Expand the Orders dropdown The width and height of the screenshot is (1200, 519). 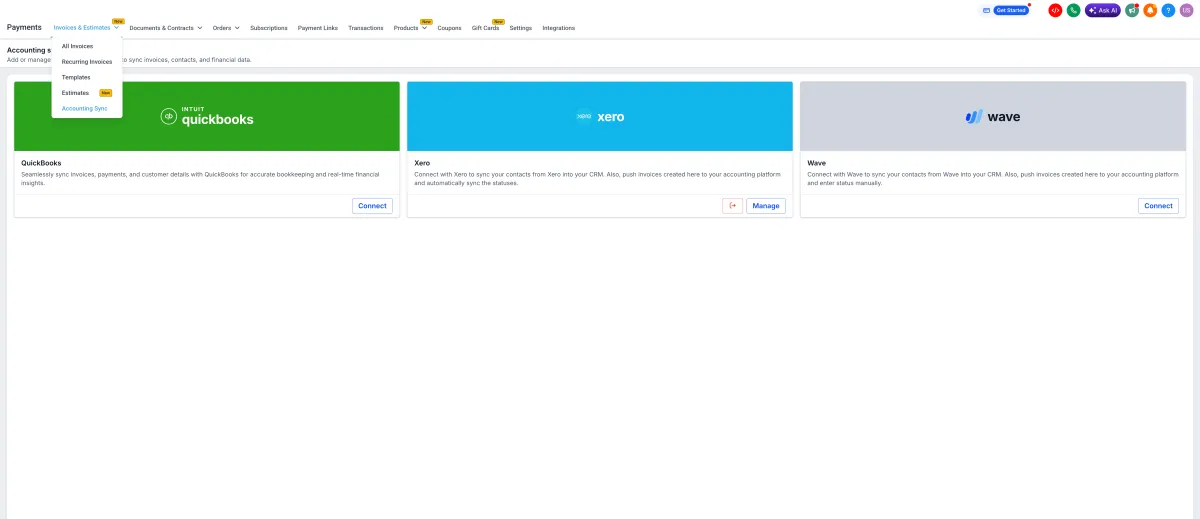[226, 28]
